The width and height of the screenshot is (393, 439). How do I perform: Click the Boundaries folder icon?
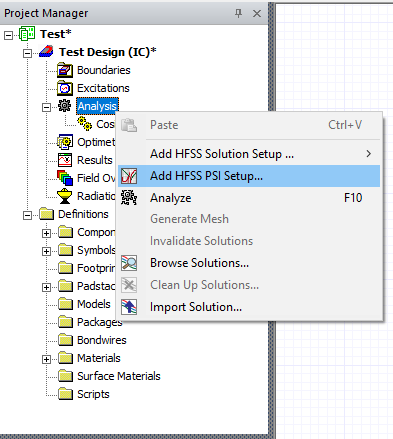coord(65,70)
